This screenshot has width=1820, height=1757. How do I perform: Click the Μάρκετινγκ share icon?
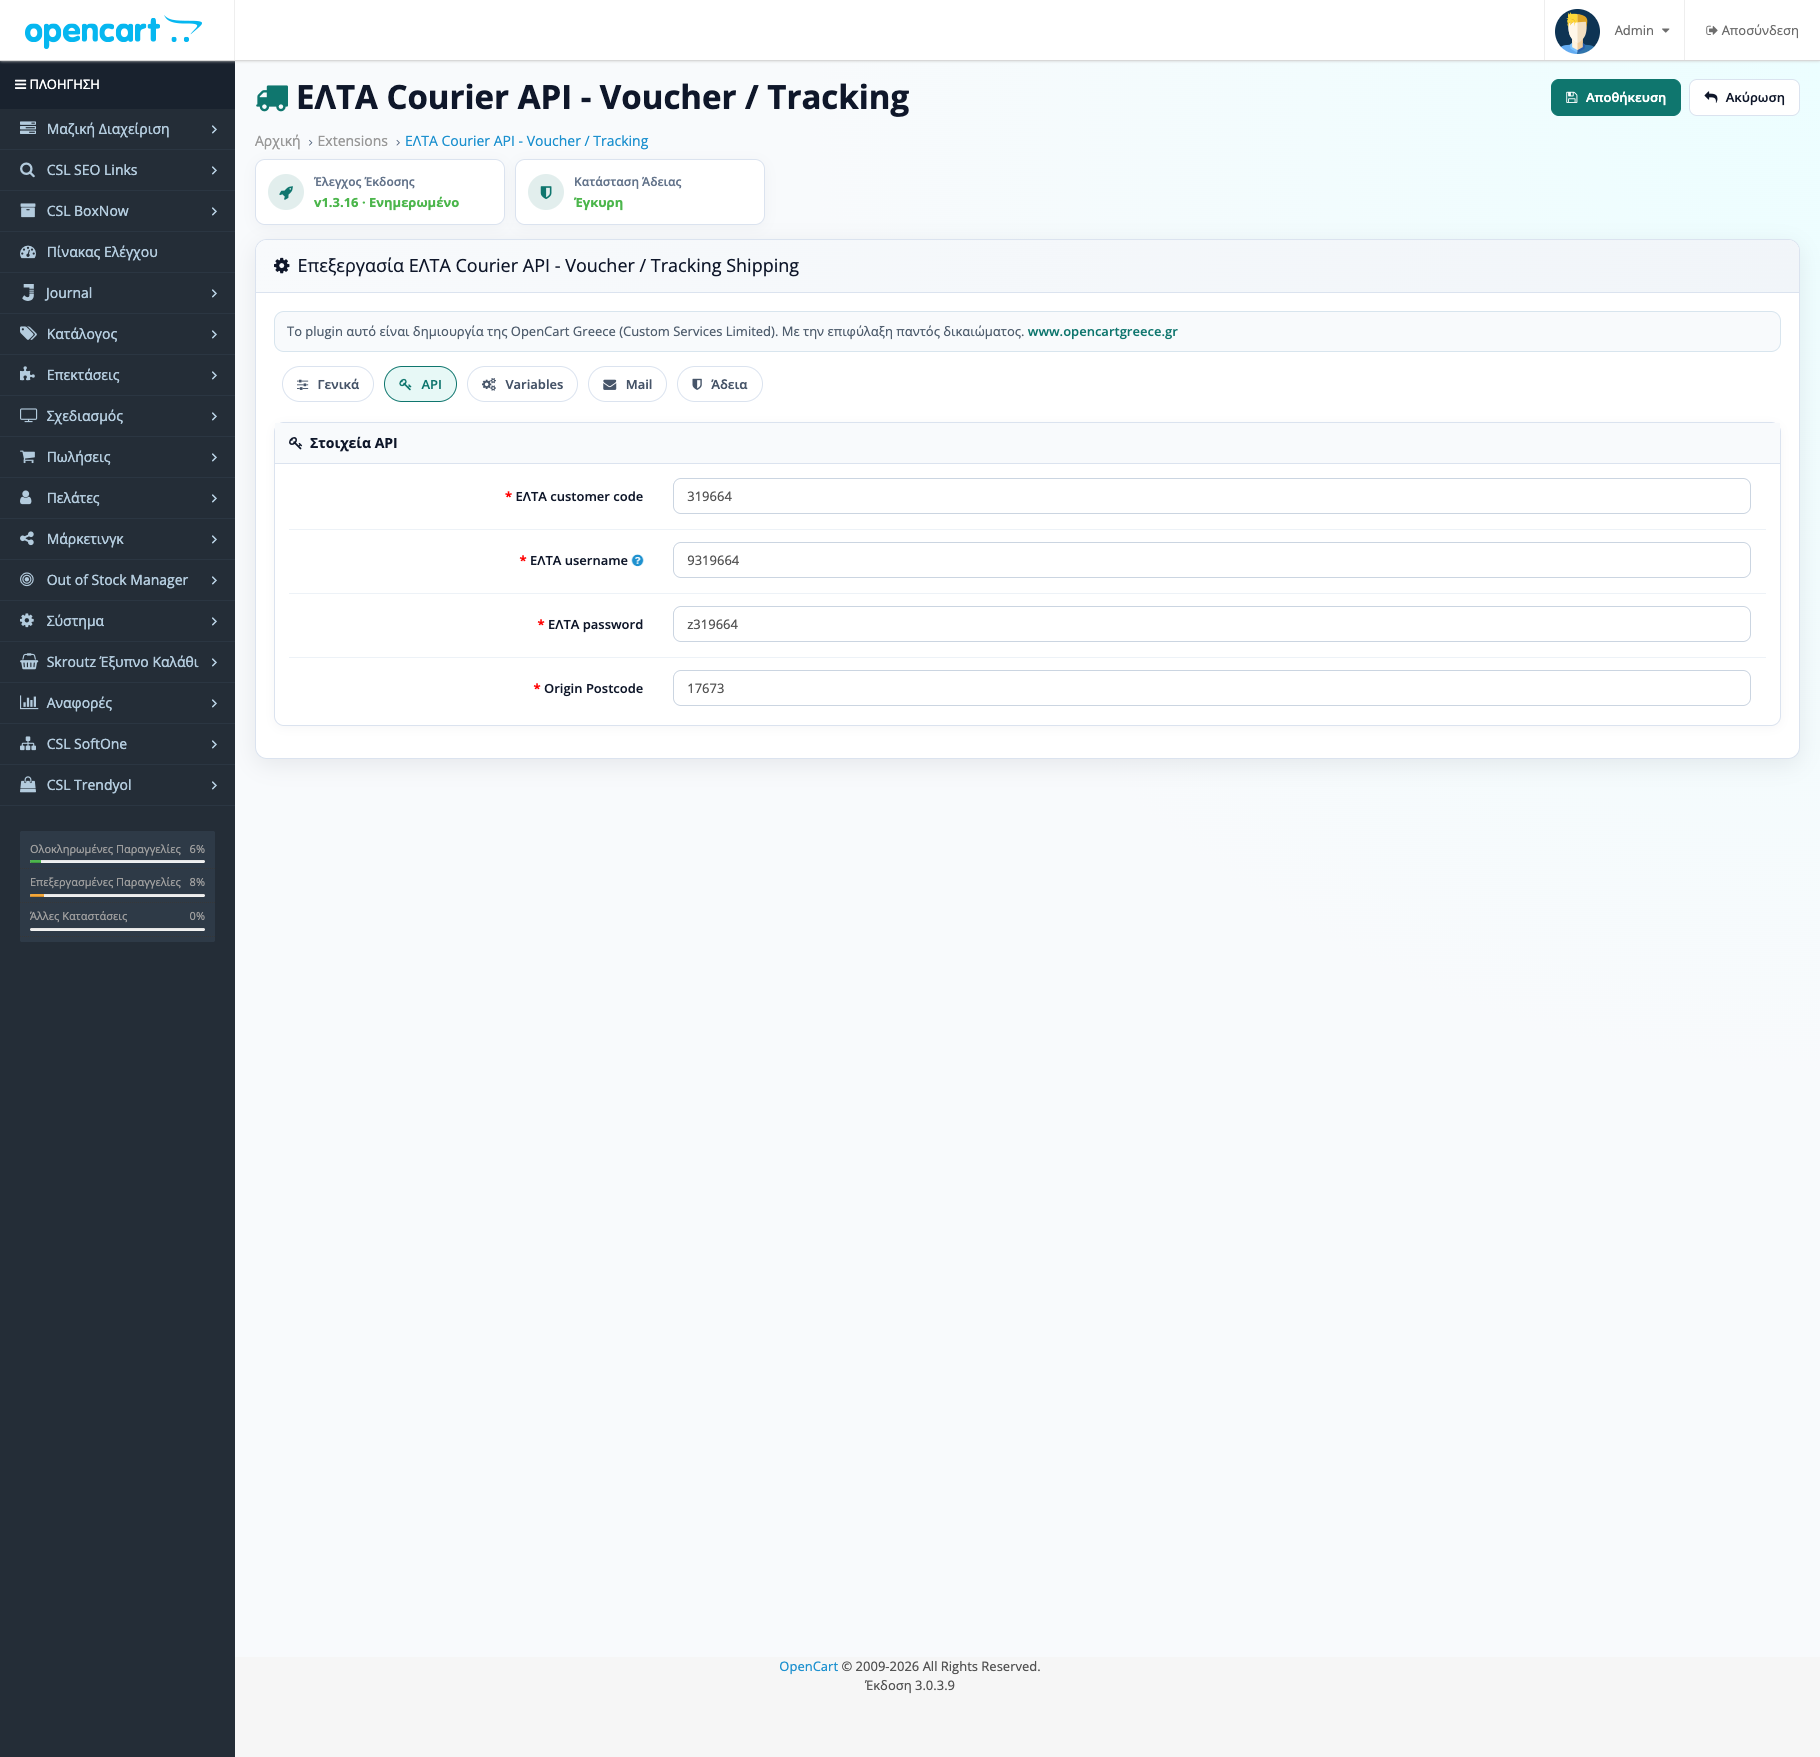coord(28,539)
